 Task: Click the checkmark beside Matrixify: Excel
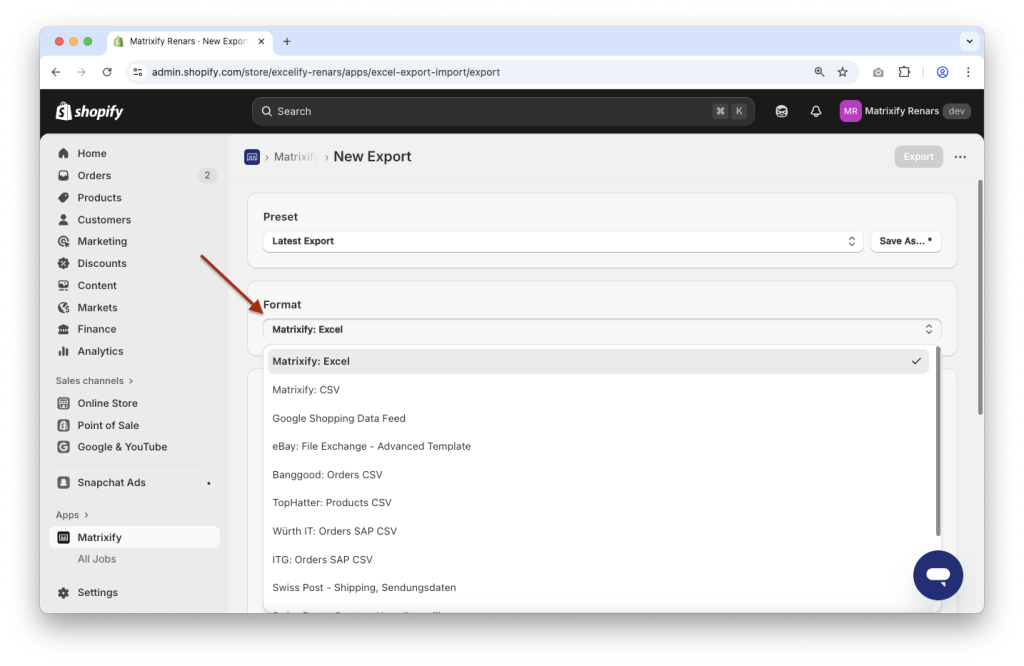pos(917,361)
